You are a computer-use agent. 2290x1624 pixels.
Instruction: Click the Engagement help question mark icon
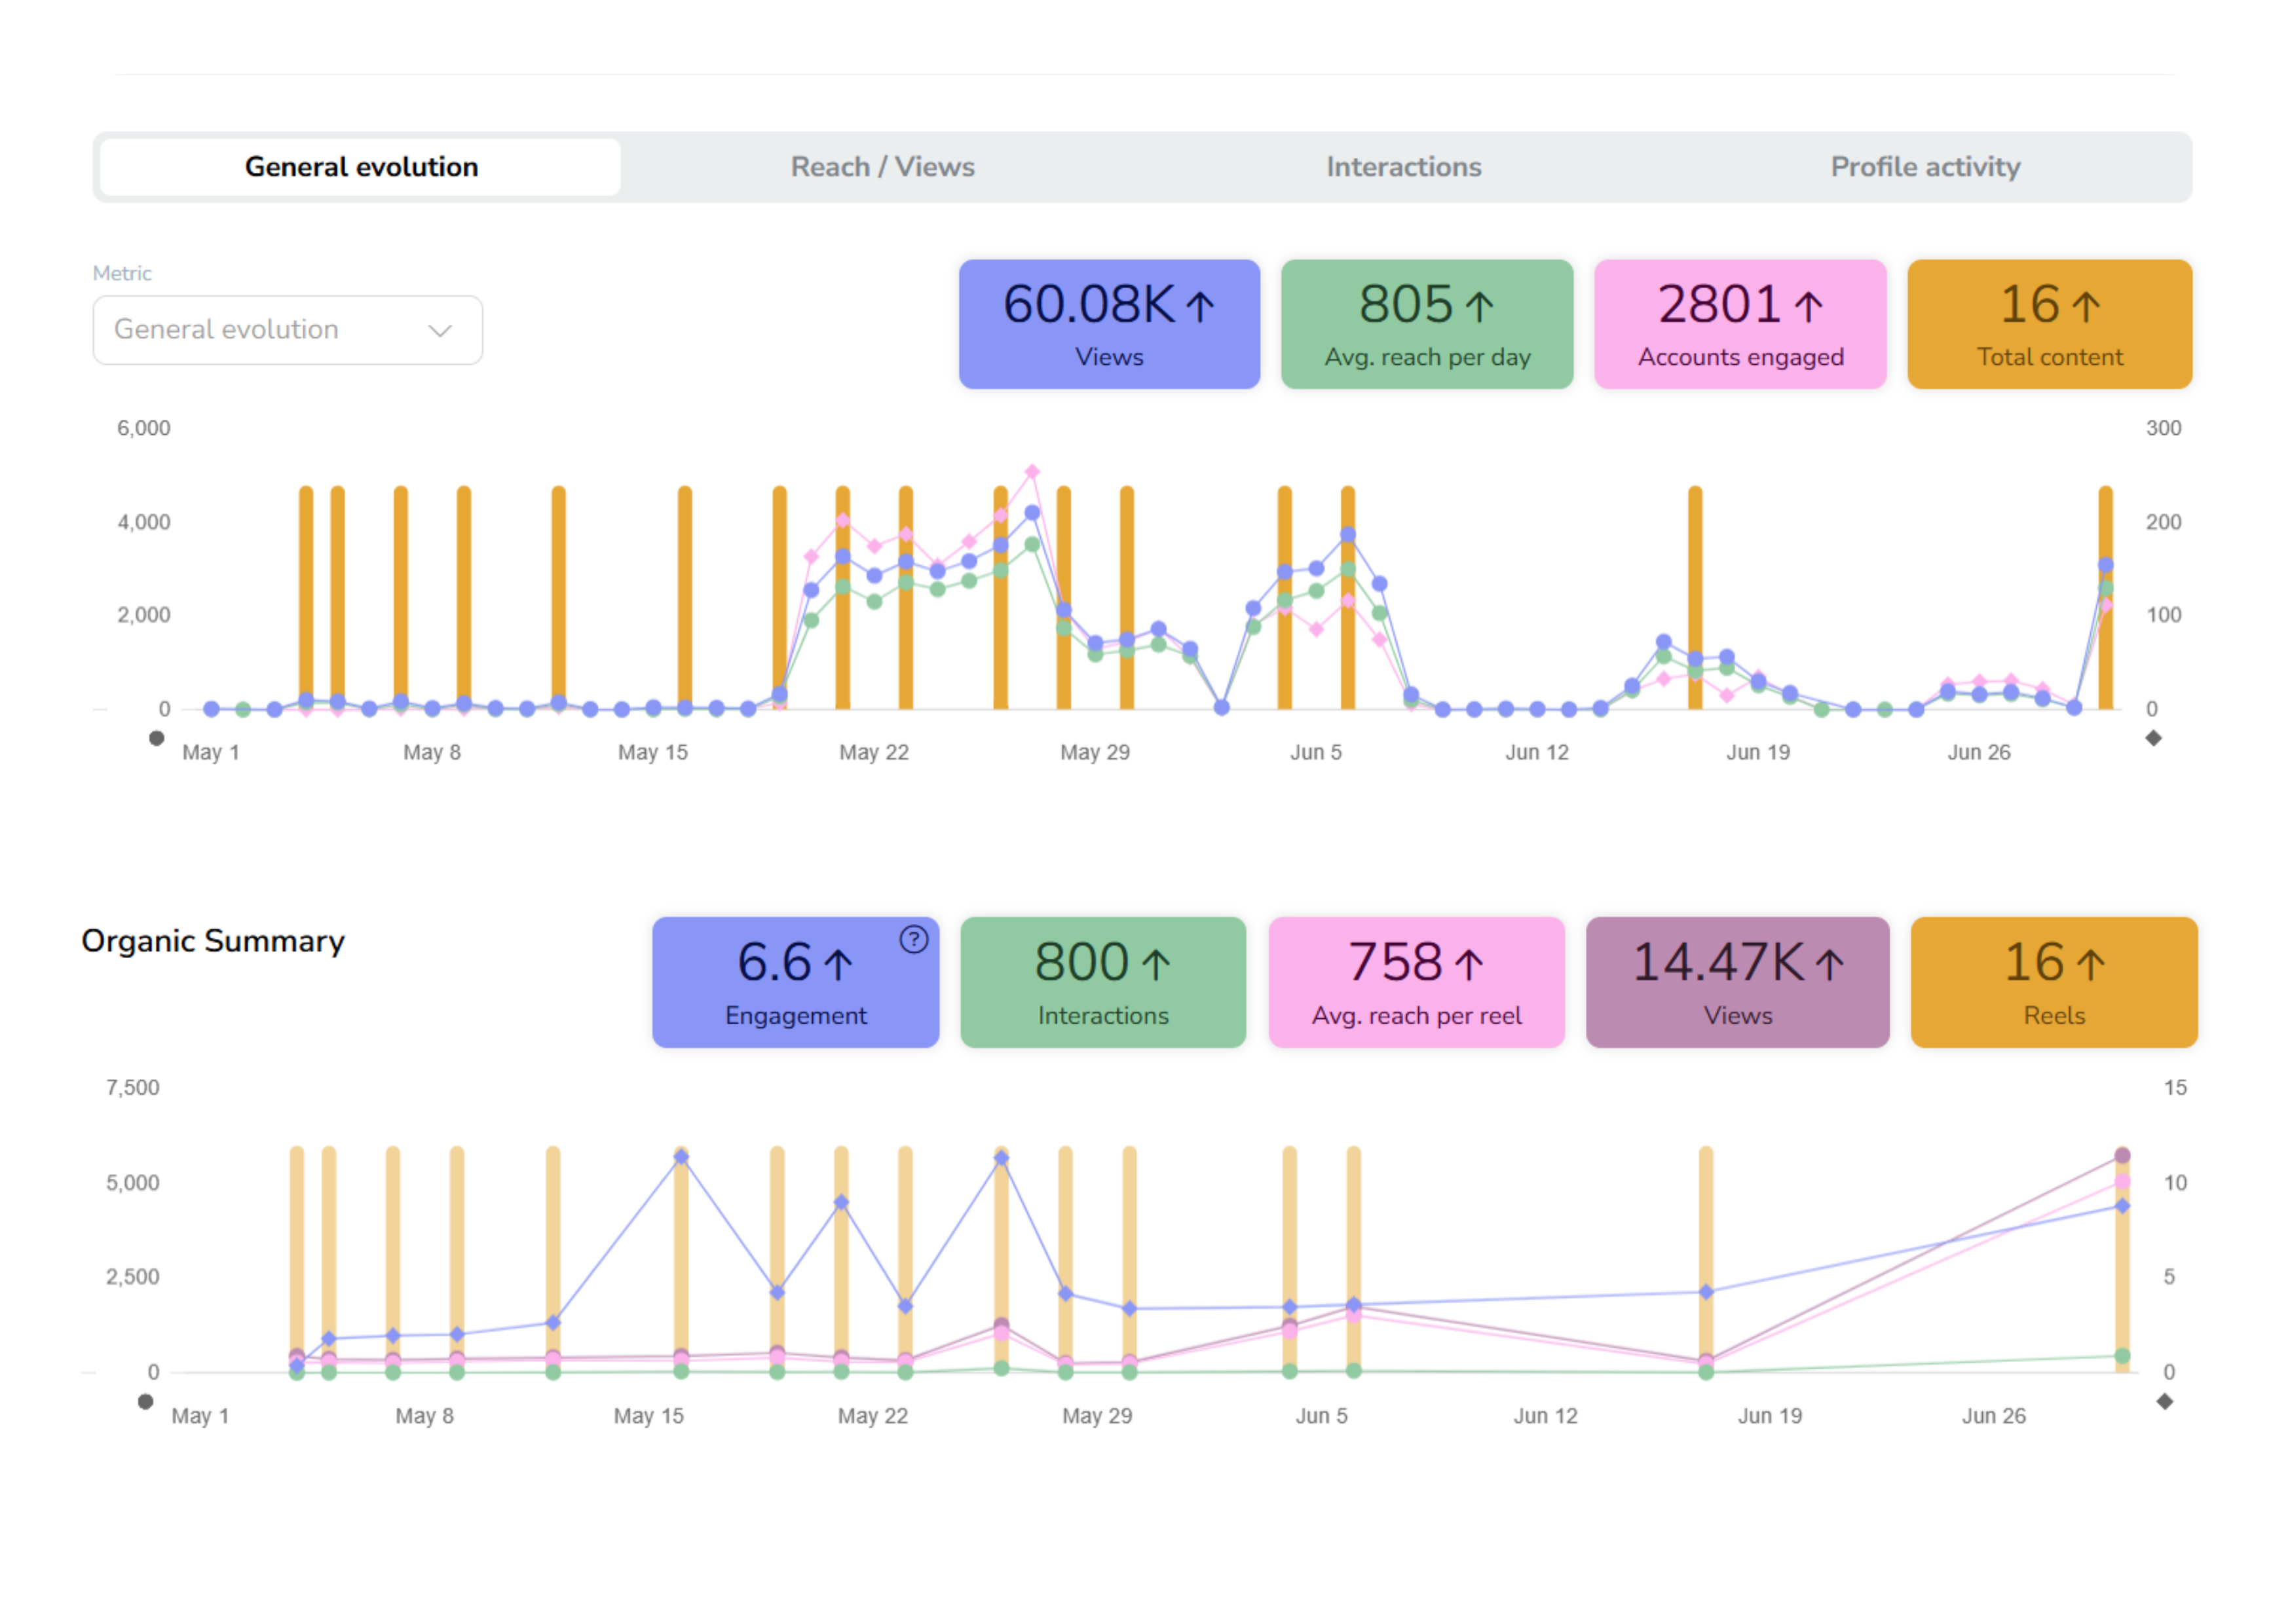click(914, 940)
